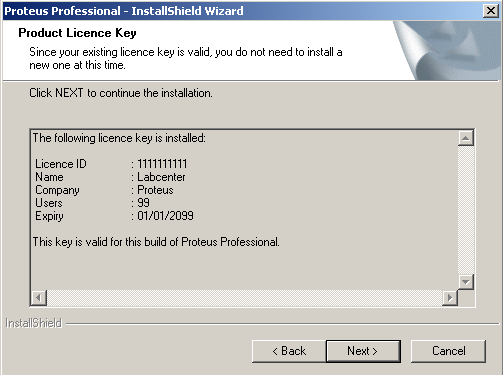Click the scroll left arrow in licence box

pos(39,297)
